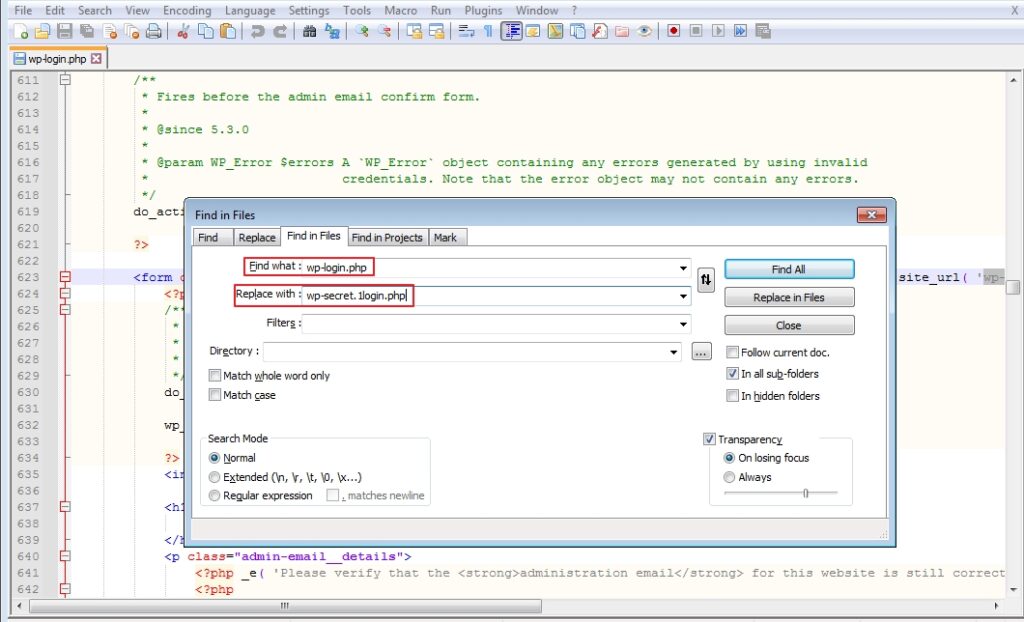The image size is (1024, 622).
Task: Open the Encoding menu
Action: pos(187,10)
